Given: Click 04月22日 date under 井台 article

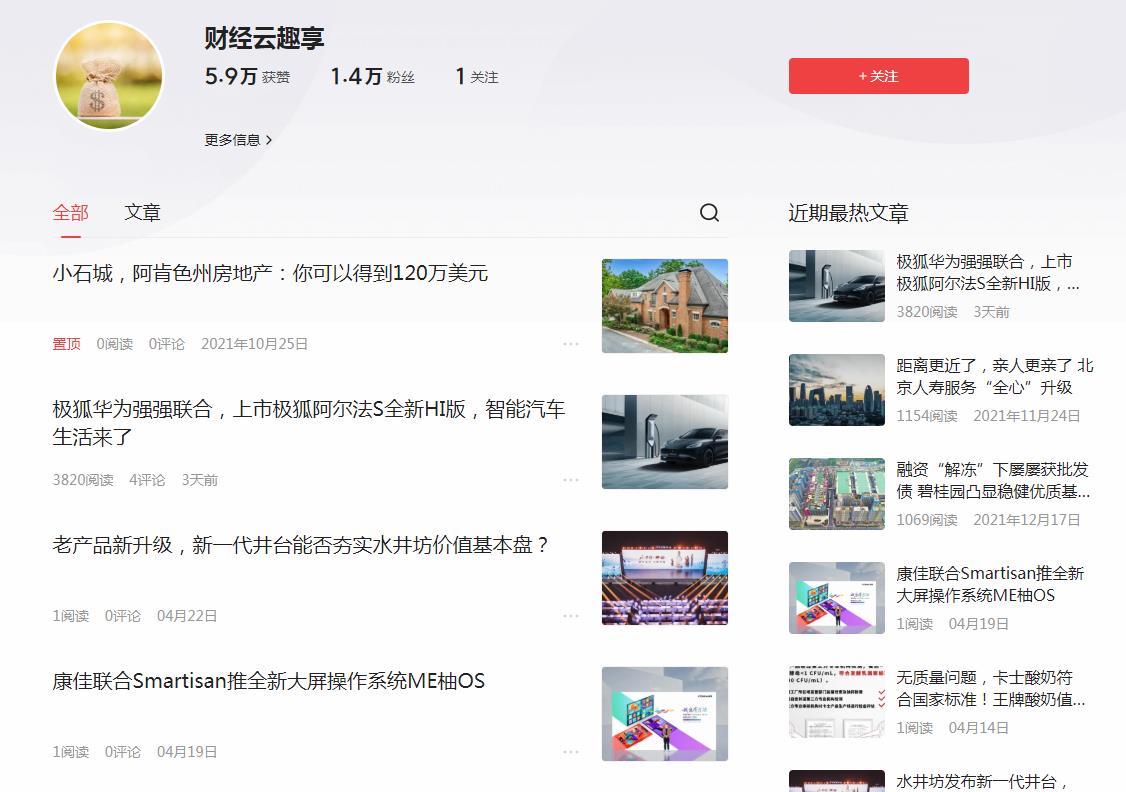Looking at the screenshot, I should [x=187, y=616].
